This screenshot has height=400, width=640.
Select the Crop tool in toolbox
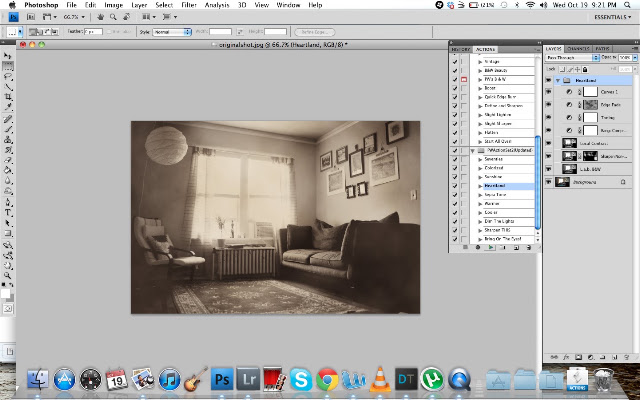[8, 97]
